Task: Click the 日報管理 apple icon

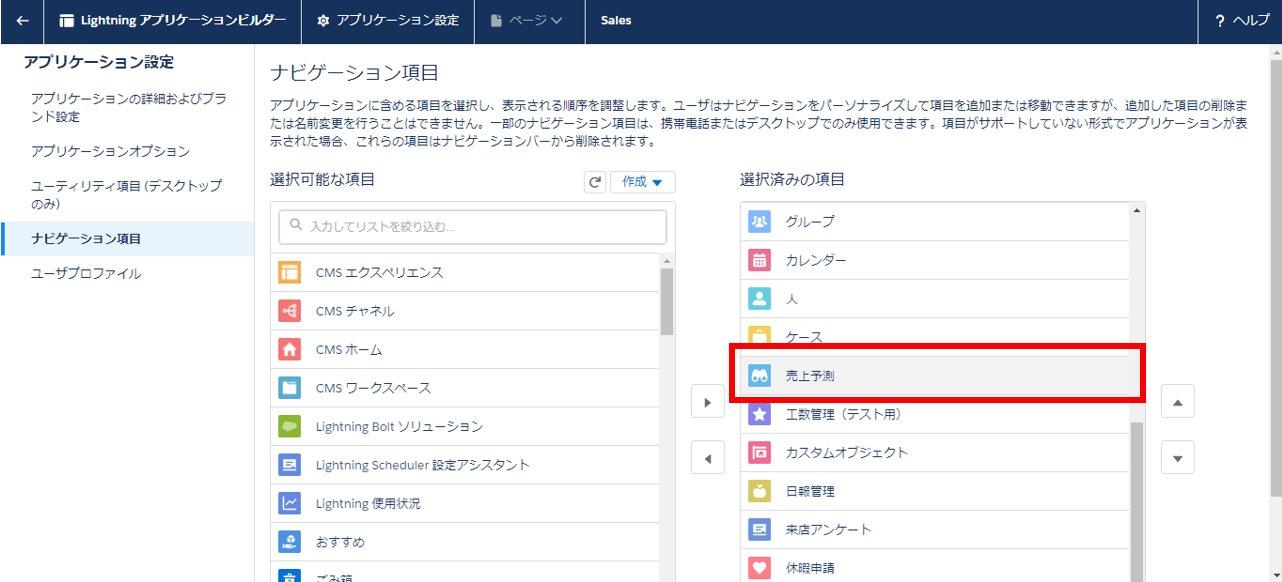Action: [759, 491]
